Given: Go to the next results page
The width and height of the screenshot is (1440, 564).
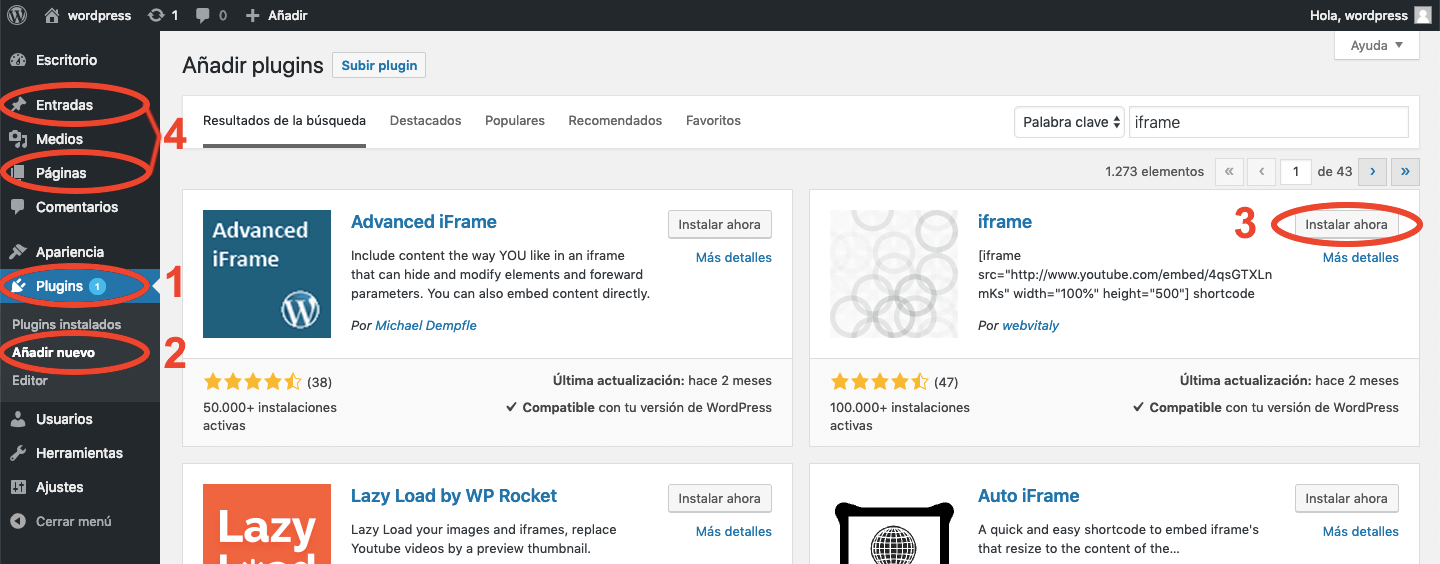Looking at the screenshot, I should (x=1372, y=172).
